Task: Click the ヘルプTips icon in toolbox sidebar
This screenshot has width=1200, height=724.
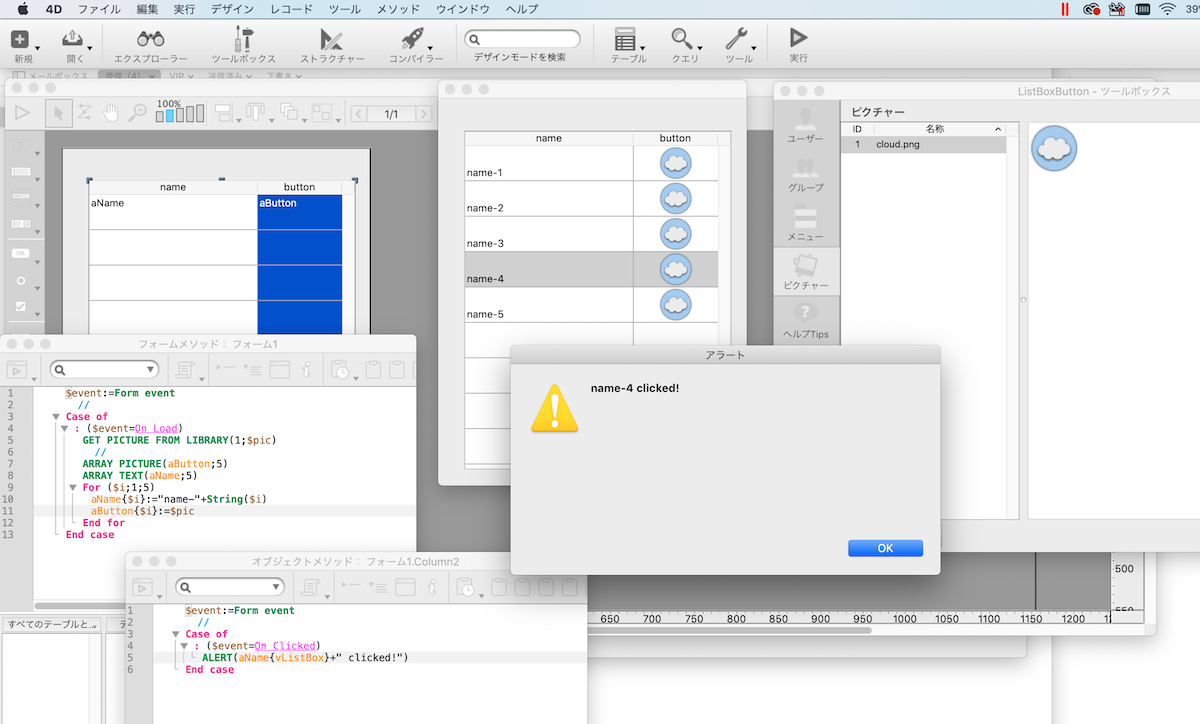Action: (x=805, y=322)
